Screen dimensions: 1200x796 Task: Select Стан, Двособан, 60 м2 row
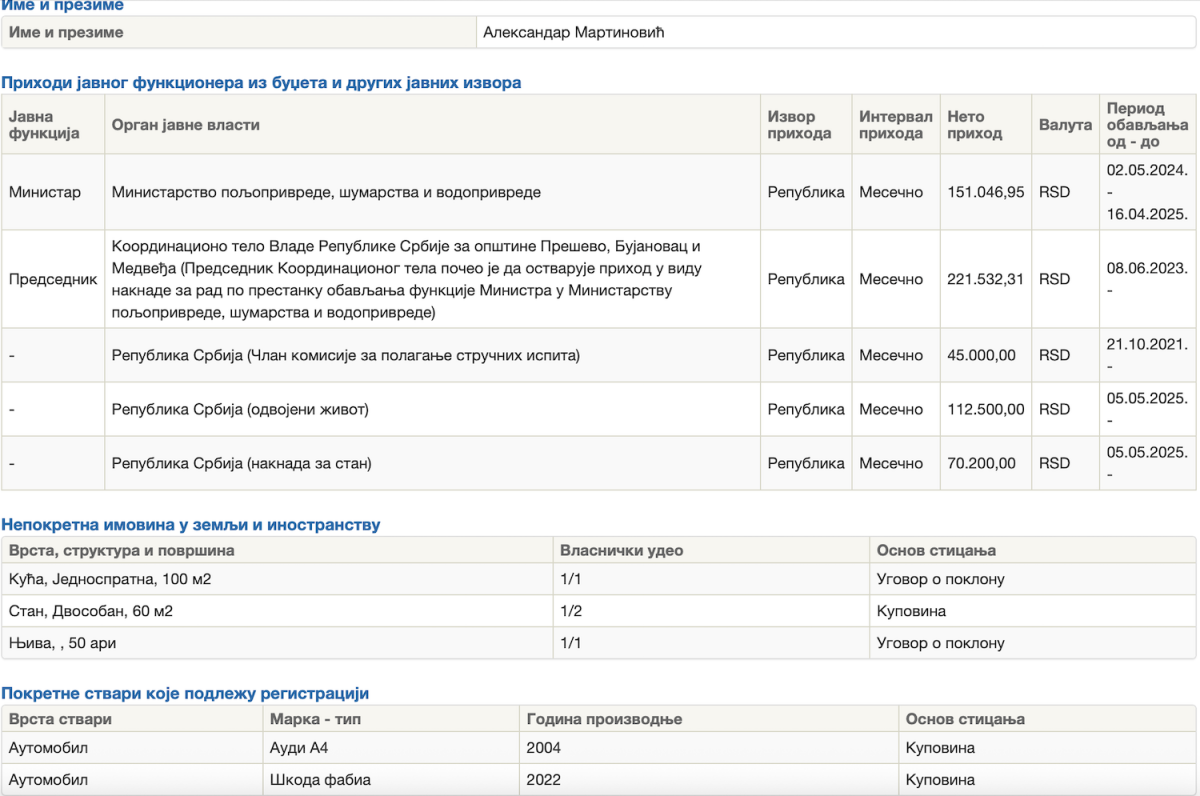[598, 611]
